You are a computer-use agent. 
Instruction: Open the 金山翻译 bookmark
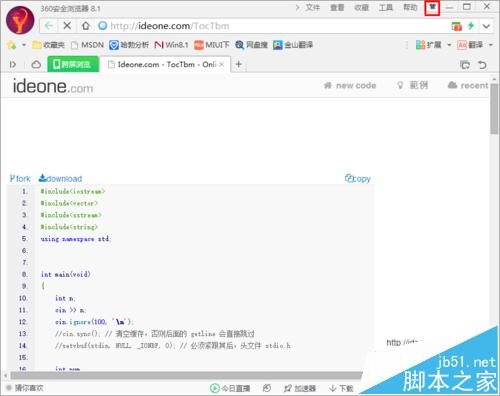[x=293, y=45]
